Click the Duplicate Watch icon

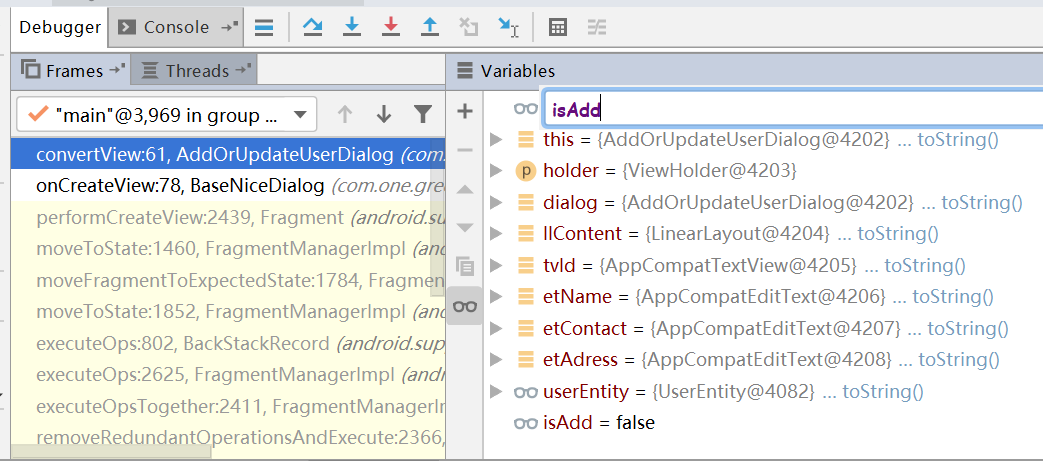[x=465, y=267]
